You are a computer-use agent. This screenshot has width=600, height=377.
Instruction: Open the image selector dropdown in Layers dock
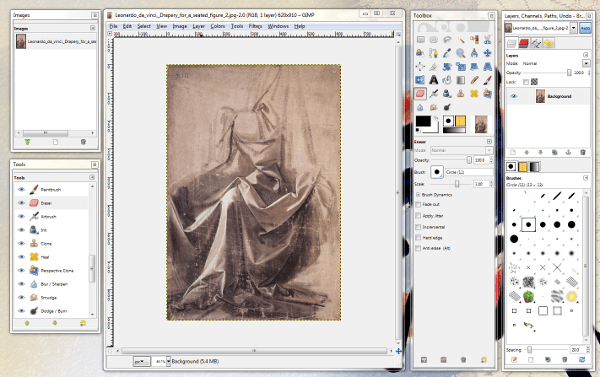point(573,28)
